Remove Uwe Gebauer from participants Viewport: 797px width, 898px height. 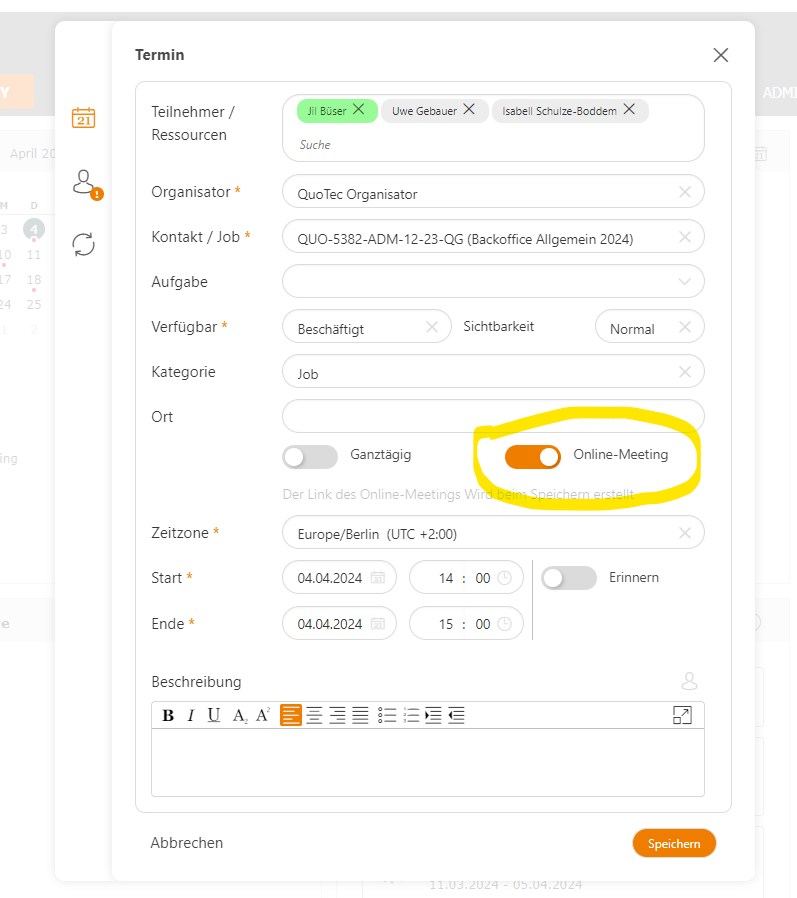pos(469,109)
